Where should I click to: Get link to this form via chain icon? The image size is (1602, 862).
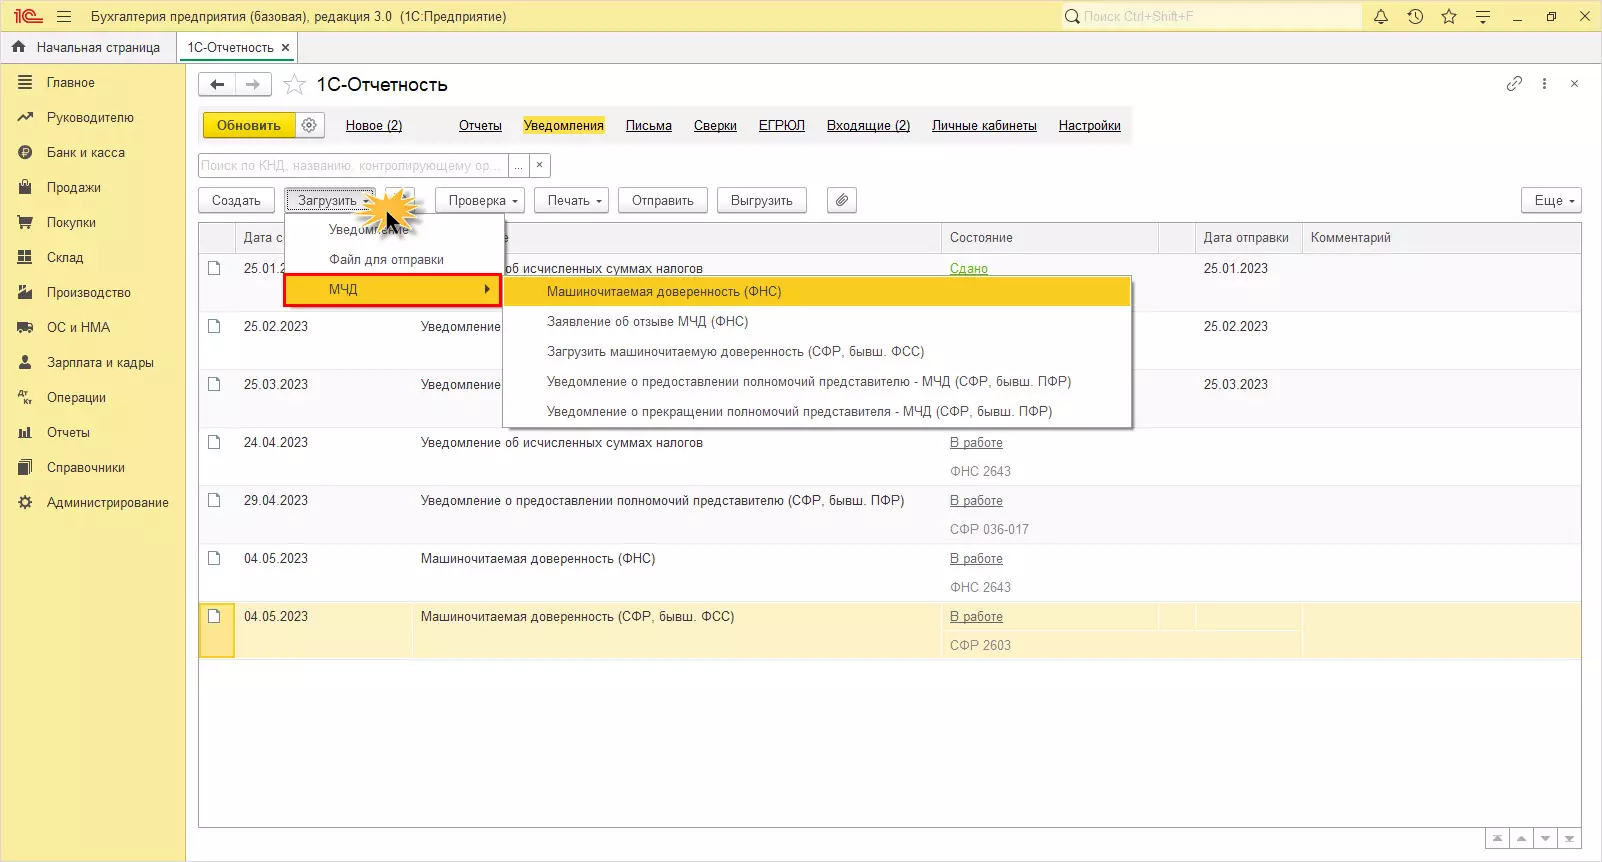(1514, 84)
